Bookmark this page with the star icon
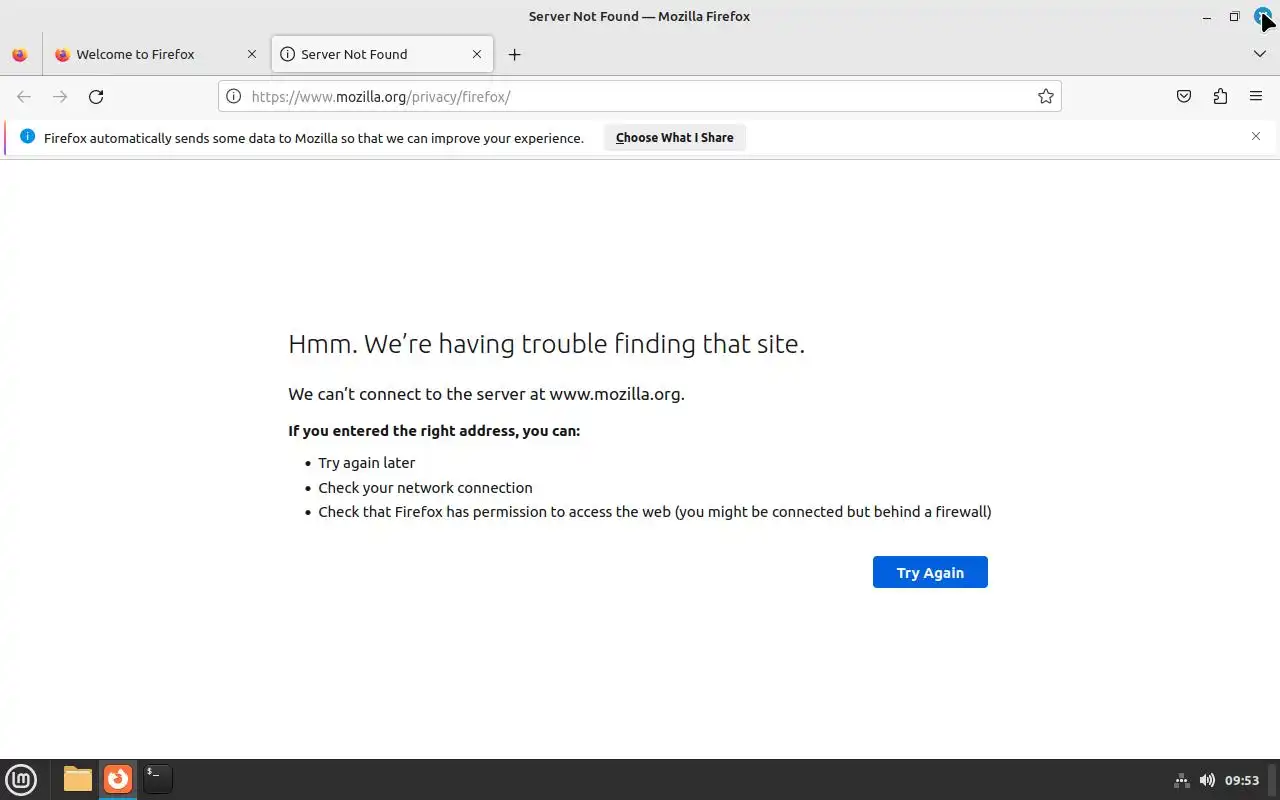The image size is (1280, 800). tap(1046, 96)
